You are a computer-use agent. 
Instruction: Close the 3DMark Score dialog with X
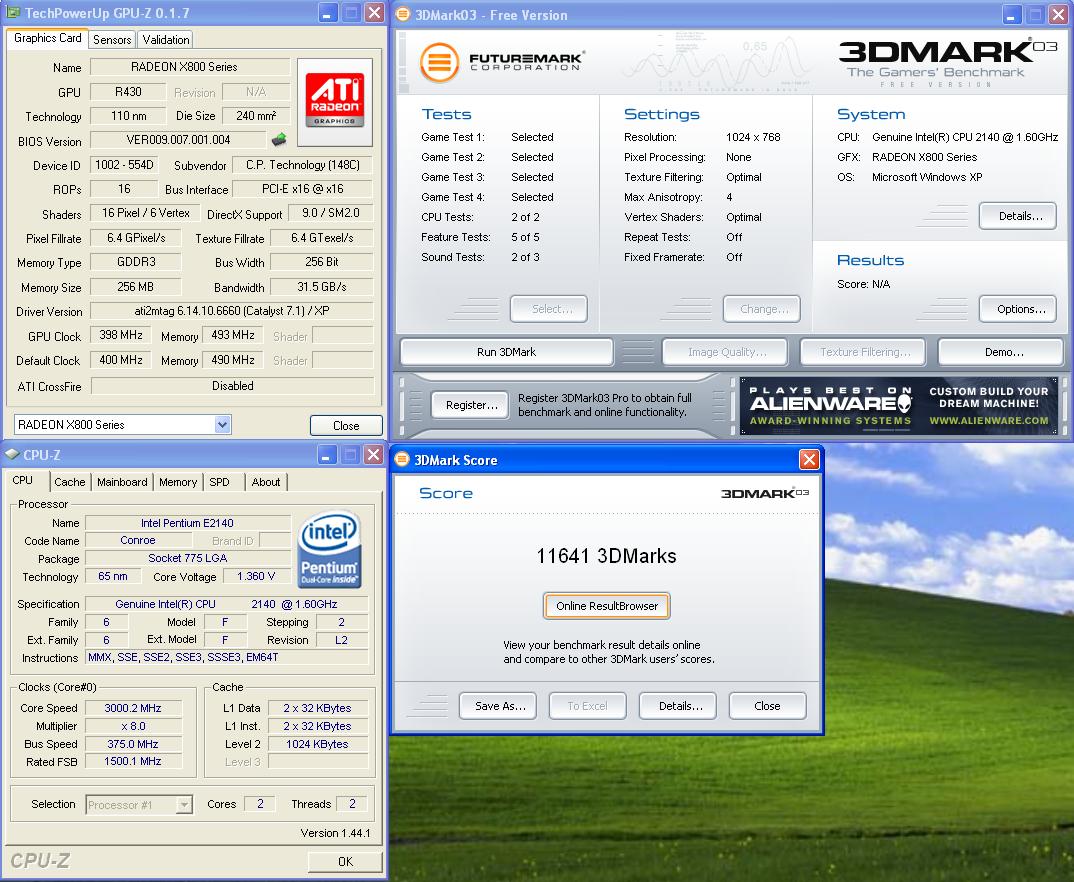pyautogui.click(x=809, y=459)
